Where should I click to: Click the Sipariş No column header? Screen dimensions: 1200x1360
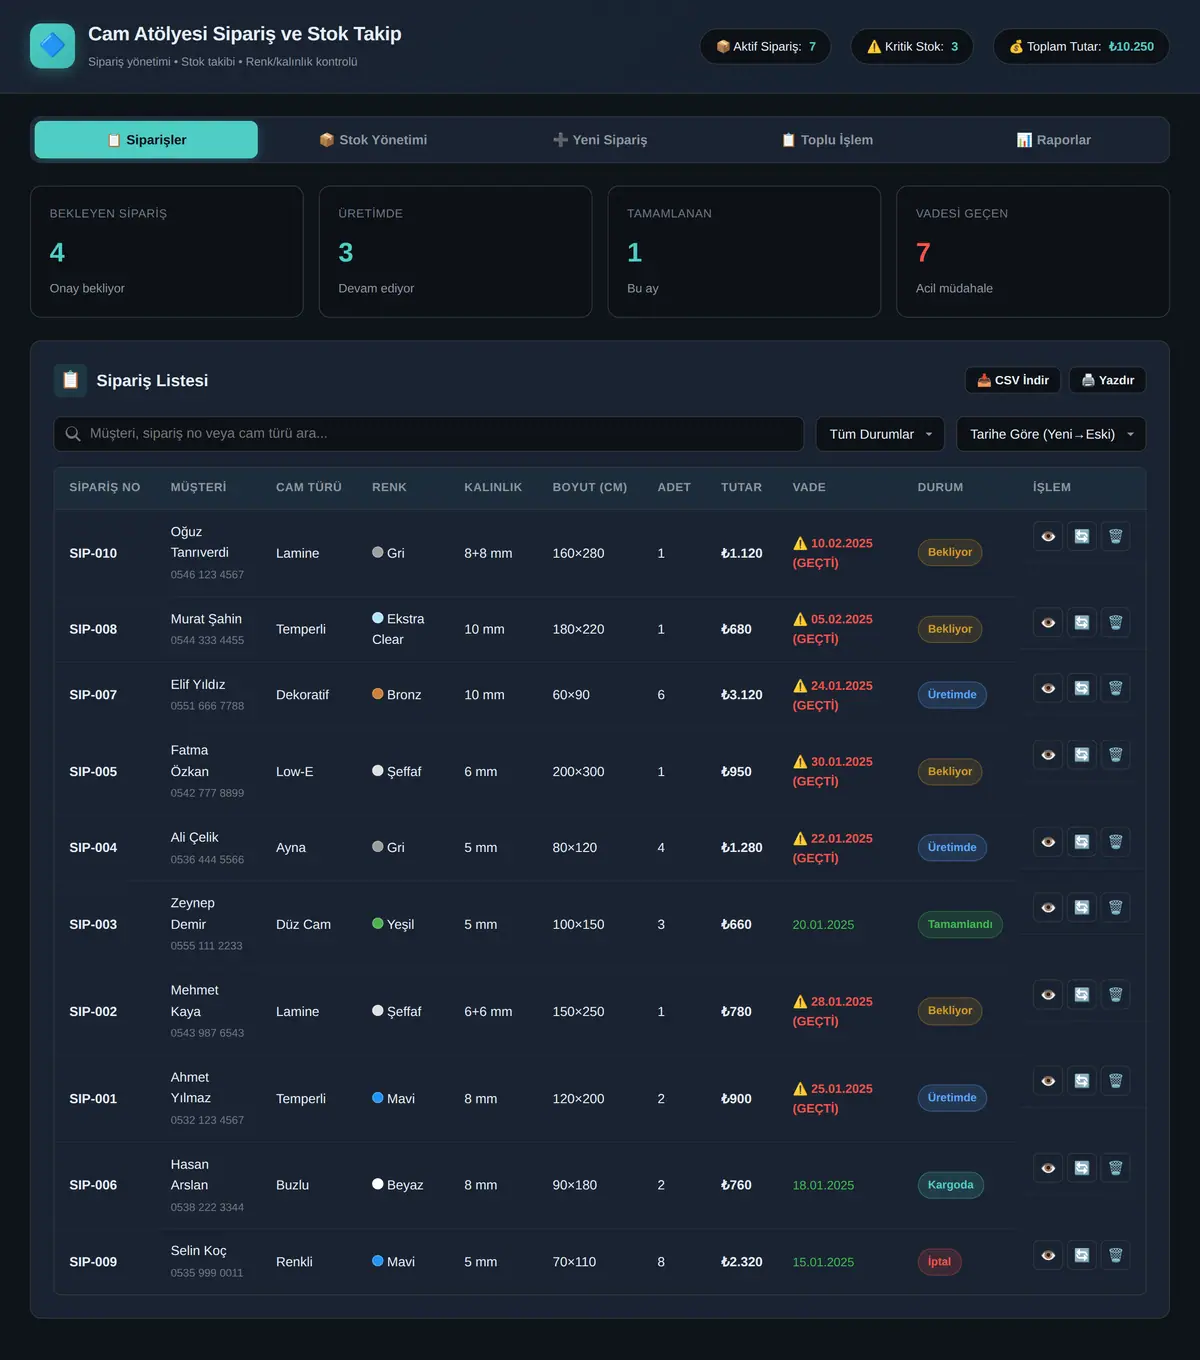tap(105, 487)
